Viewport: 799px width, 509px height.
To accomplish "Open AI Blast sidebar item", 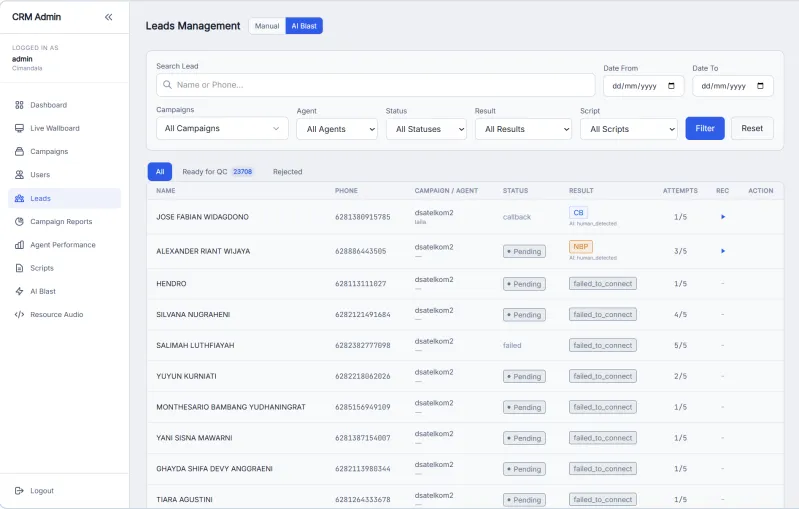I will [65, 291].
